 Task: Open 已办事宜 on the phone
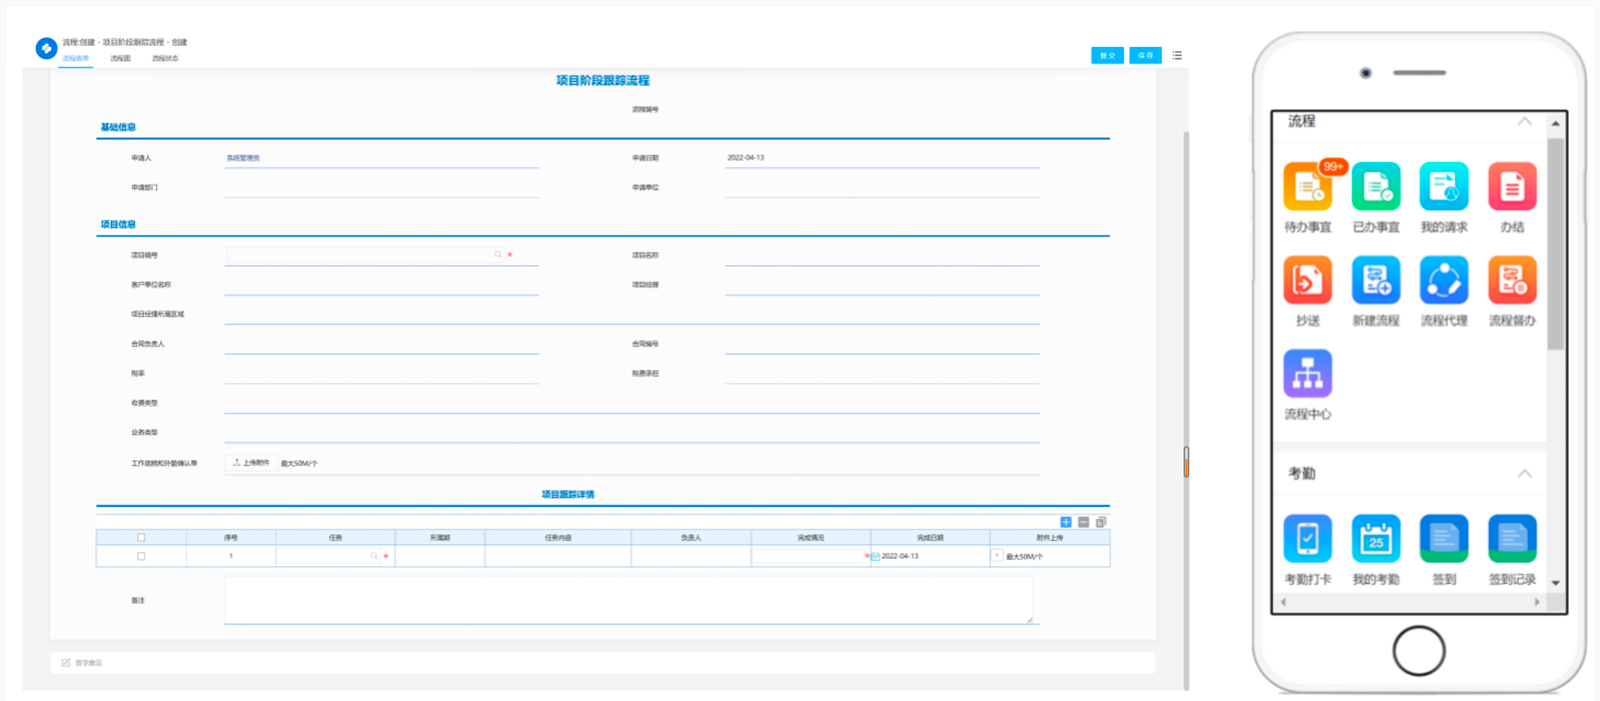1376,187
